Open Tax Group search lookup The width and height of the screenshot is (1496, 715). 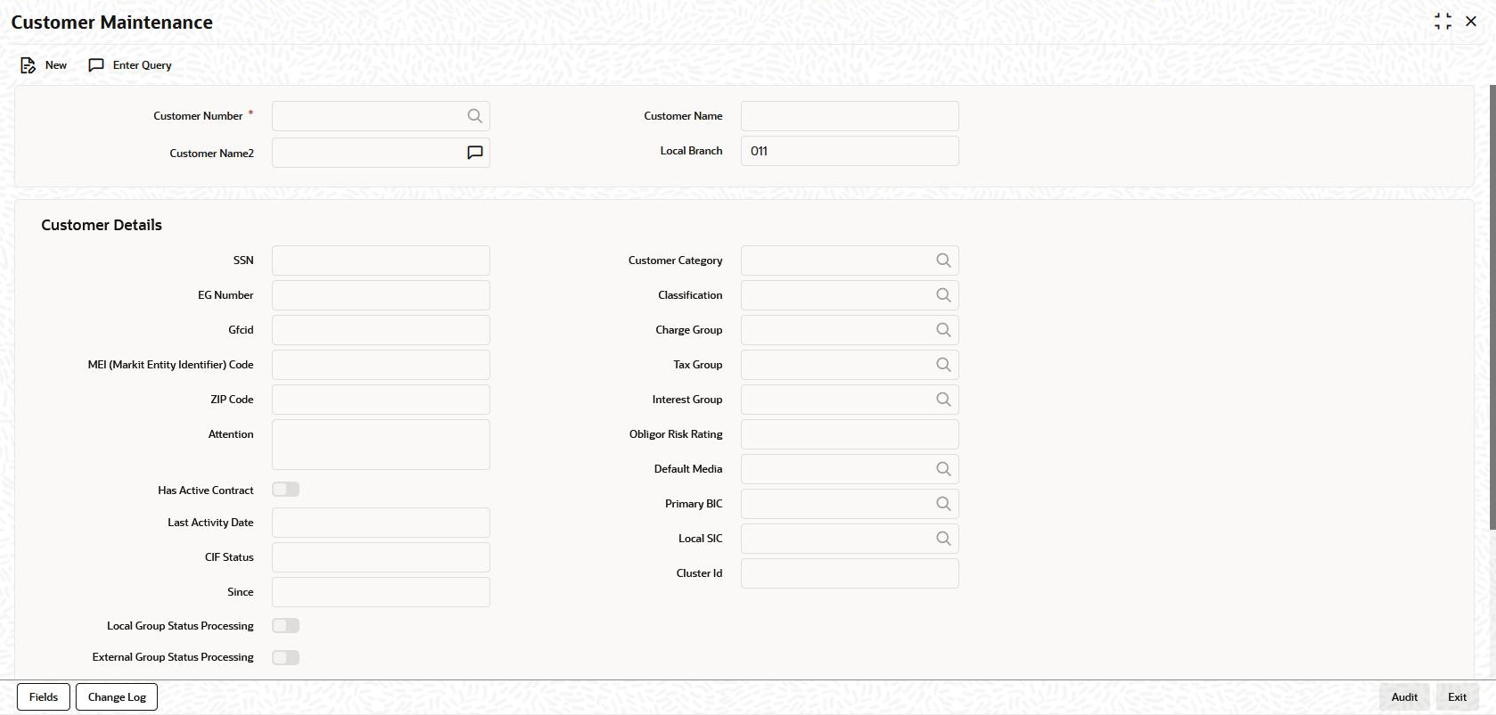tap(943, 365)
